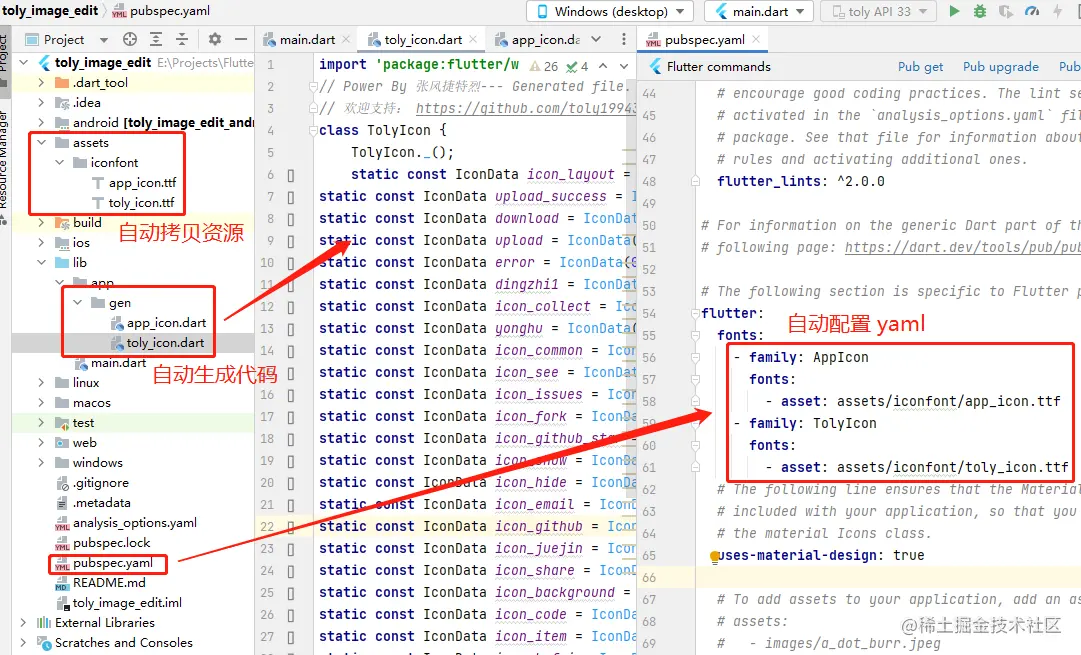This screenshot has width=1081, height=655.
Task: Run with coverage via the shield icon
Action: pyautogui.click(x=1006, y=11)
